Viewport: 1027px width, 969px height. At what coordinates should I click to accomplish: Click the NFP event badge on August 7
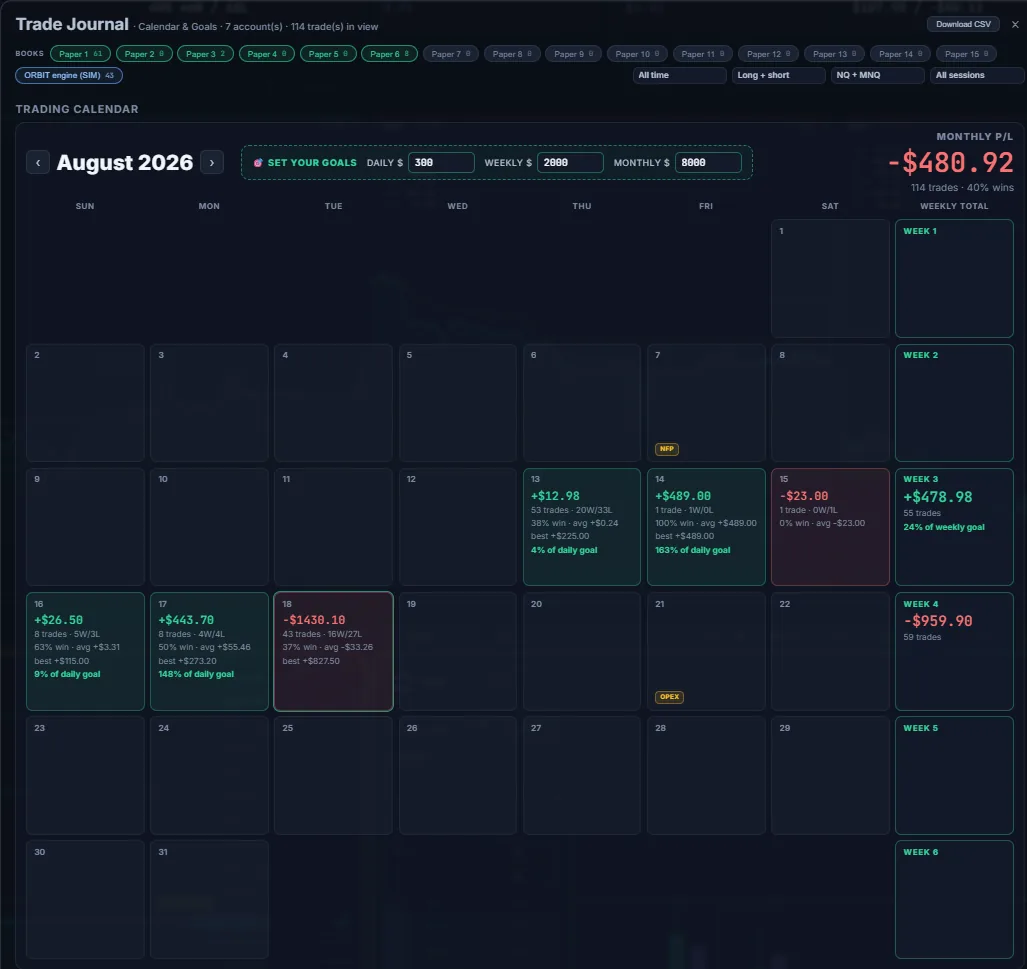(x=667, y=449)
